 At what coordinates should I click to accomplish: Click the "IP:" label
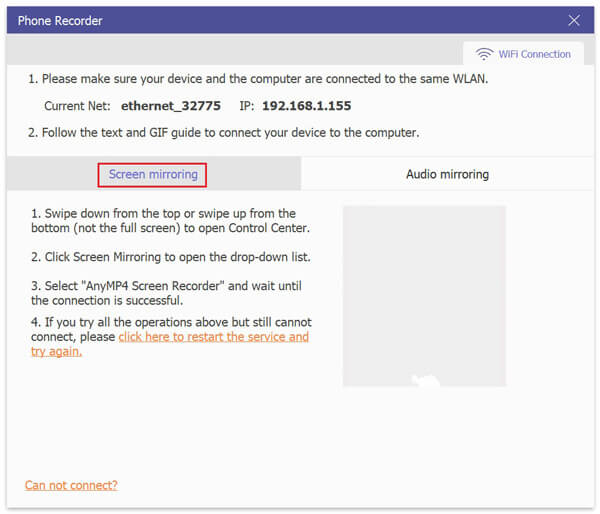[x=247, y=105]
